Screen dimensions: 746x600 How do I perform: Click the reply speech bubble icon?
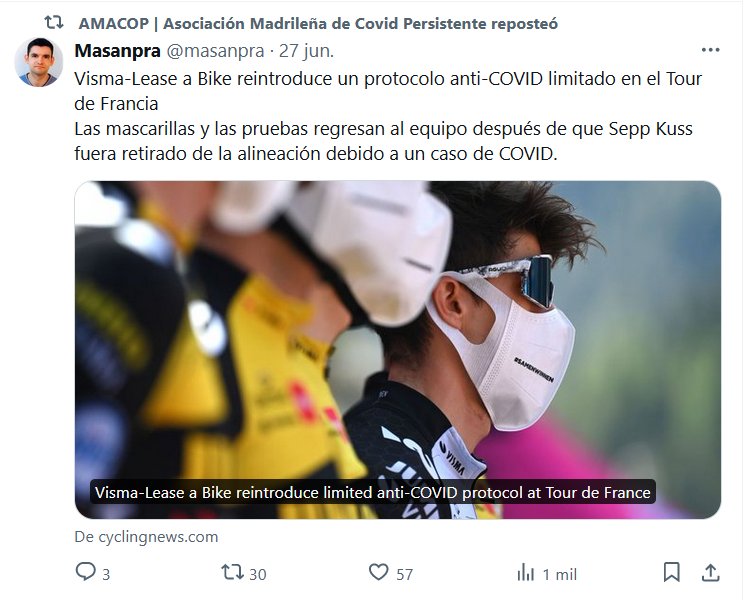(x=86, y=571)
